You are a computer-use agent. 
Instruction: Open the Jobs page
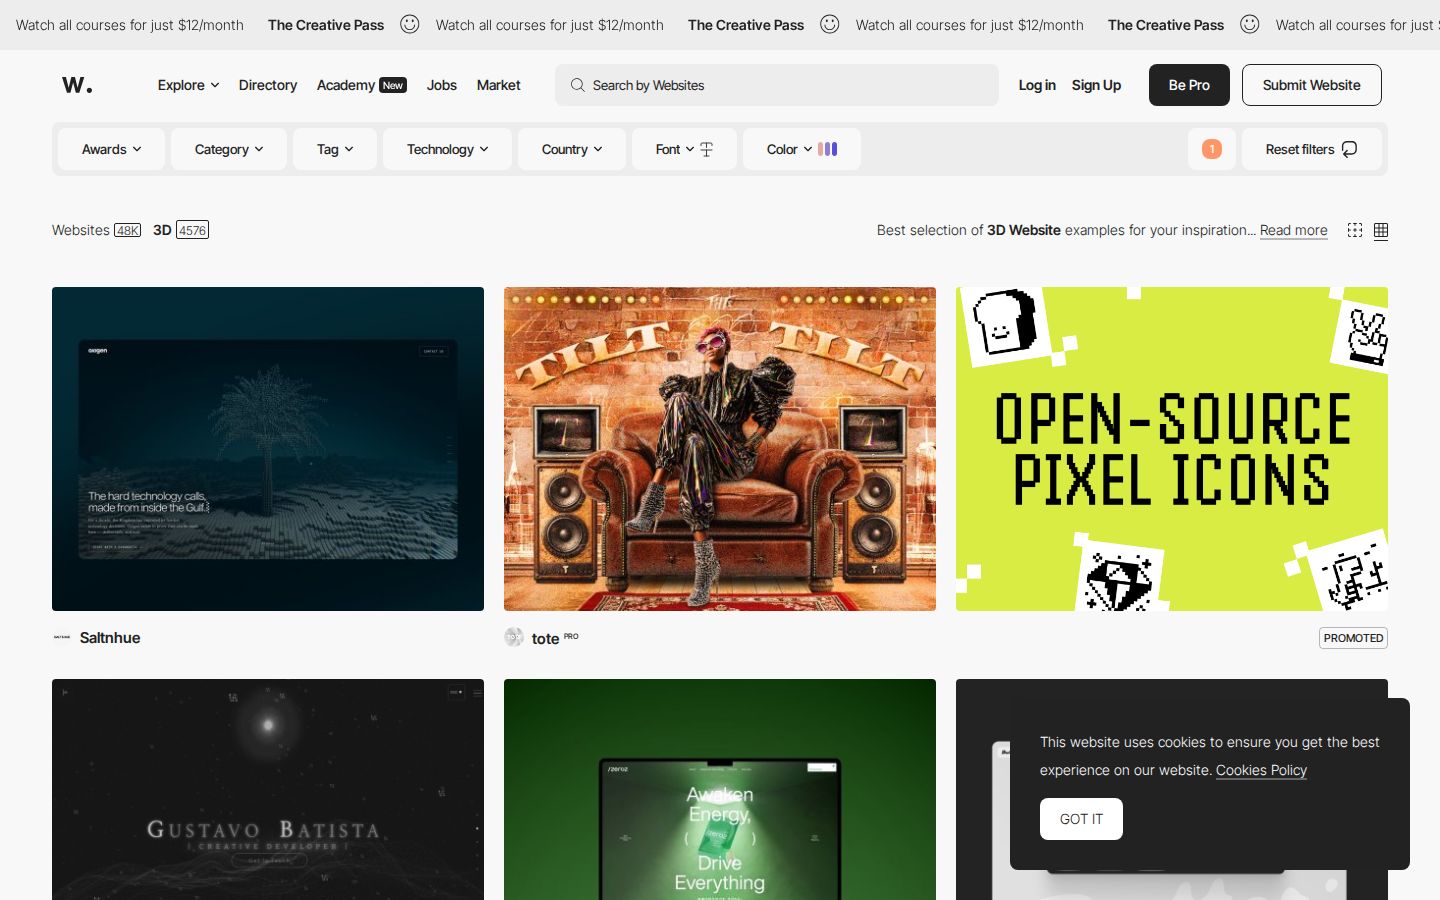tap(442, 85)
